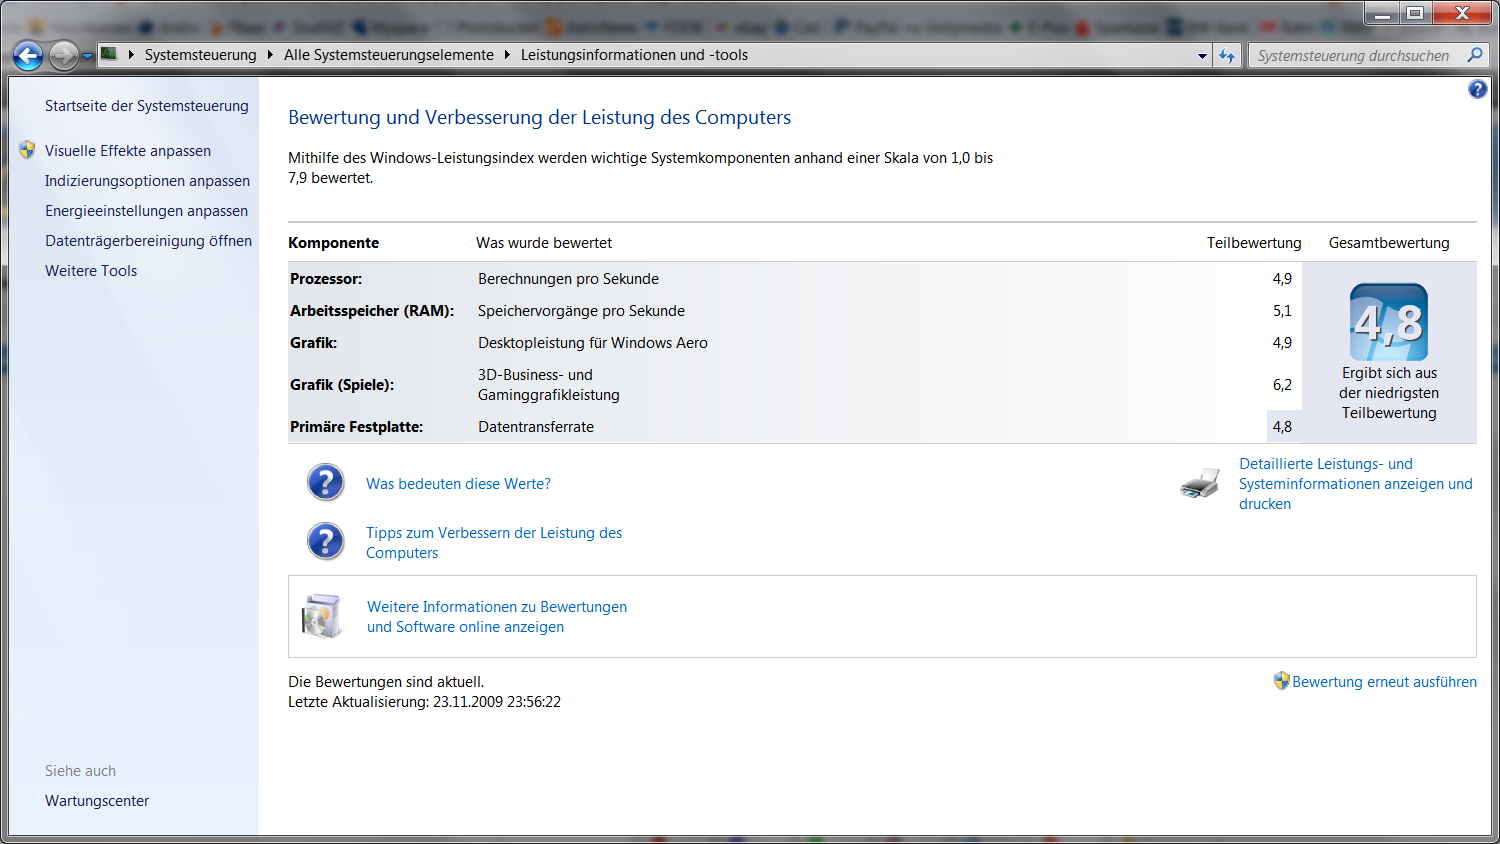Open Weitere Tools
This screenshot has height=844, width=1500.
click(x=91, y=271)
